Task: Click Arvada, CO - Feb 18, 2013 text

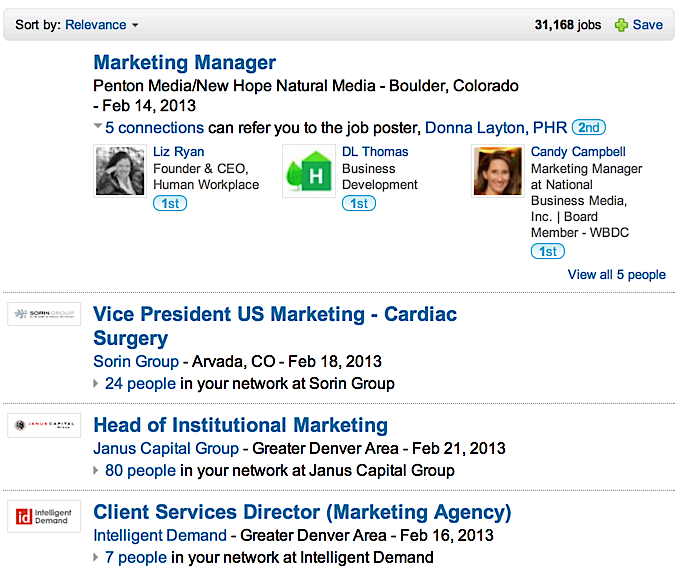Action: (x=287, y=361)
